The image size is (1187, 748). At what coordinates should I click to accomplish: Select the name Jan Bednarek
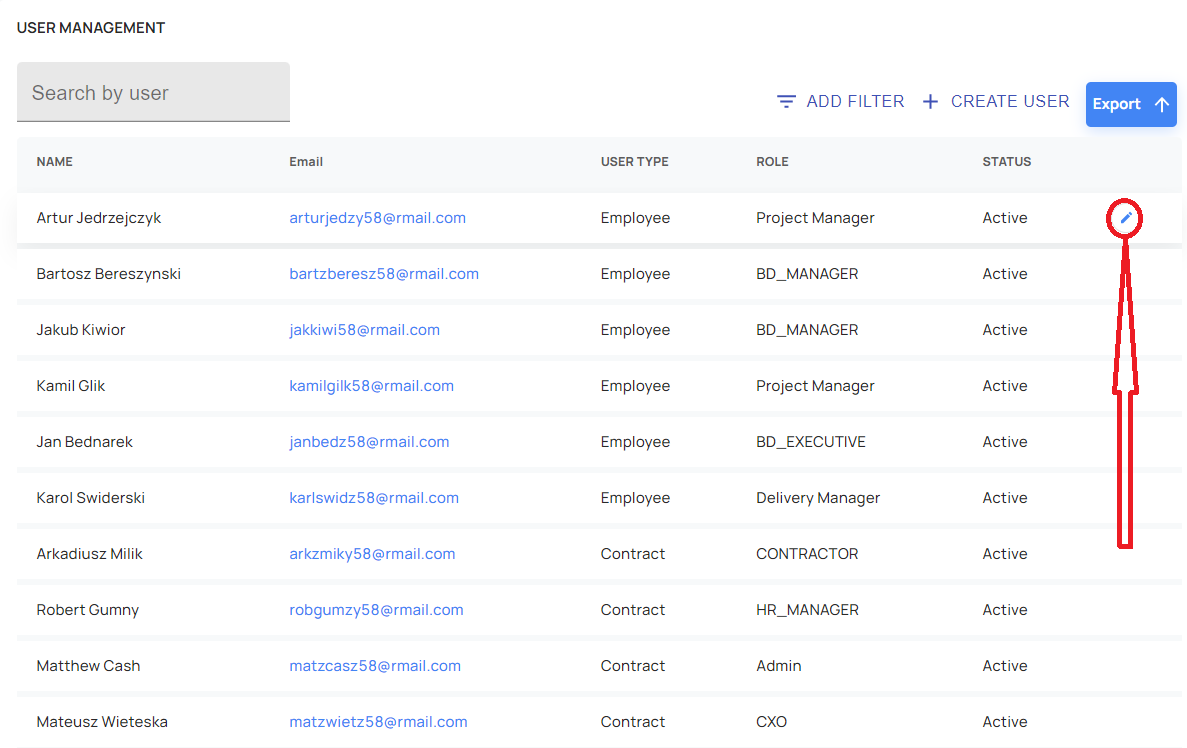84,442
